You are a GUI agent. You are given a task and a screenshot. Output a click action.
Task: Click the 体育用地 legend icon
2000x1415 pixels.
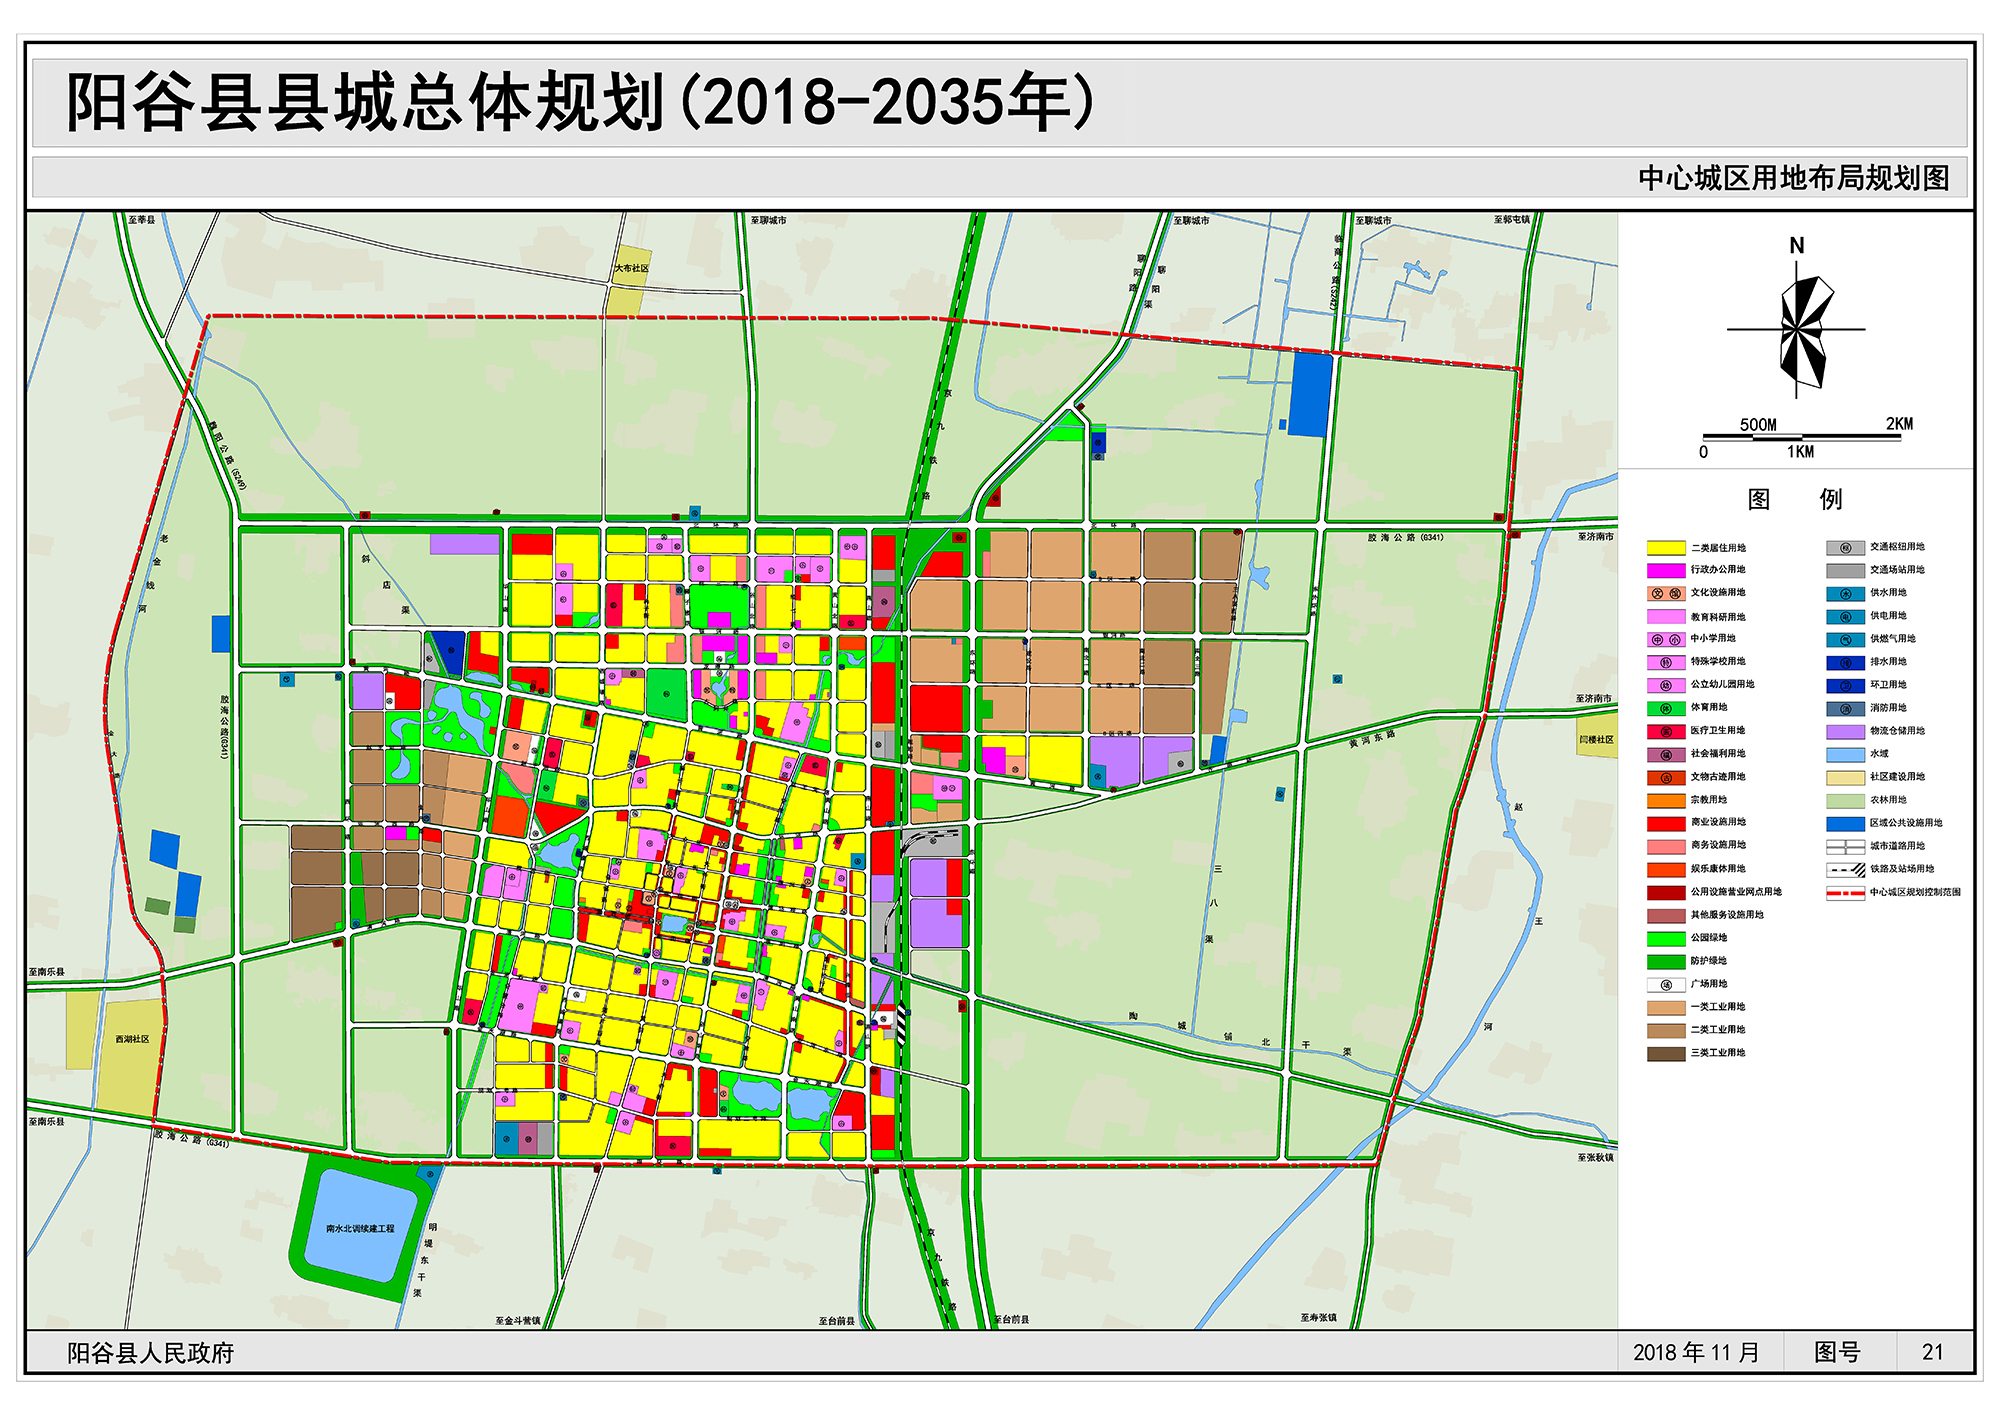click(x=1666, y=708)
